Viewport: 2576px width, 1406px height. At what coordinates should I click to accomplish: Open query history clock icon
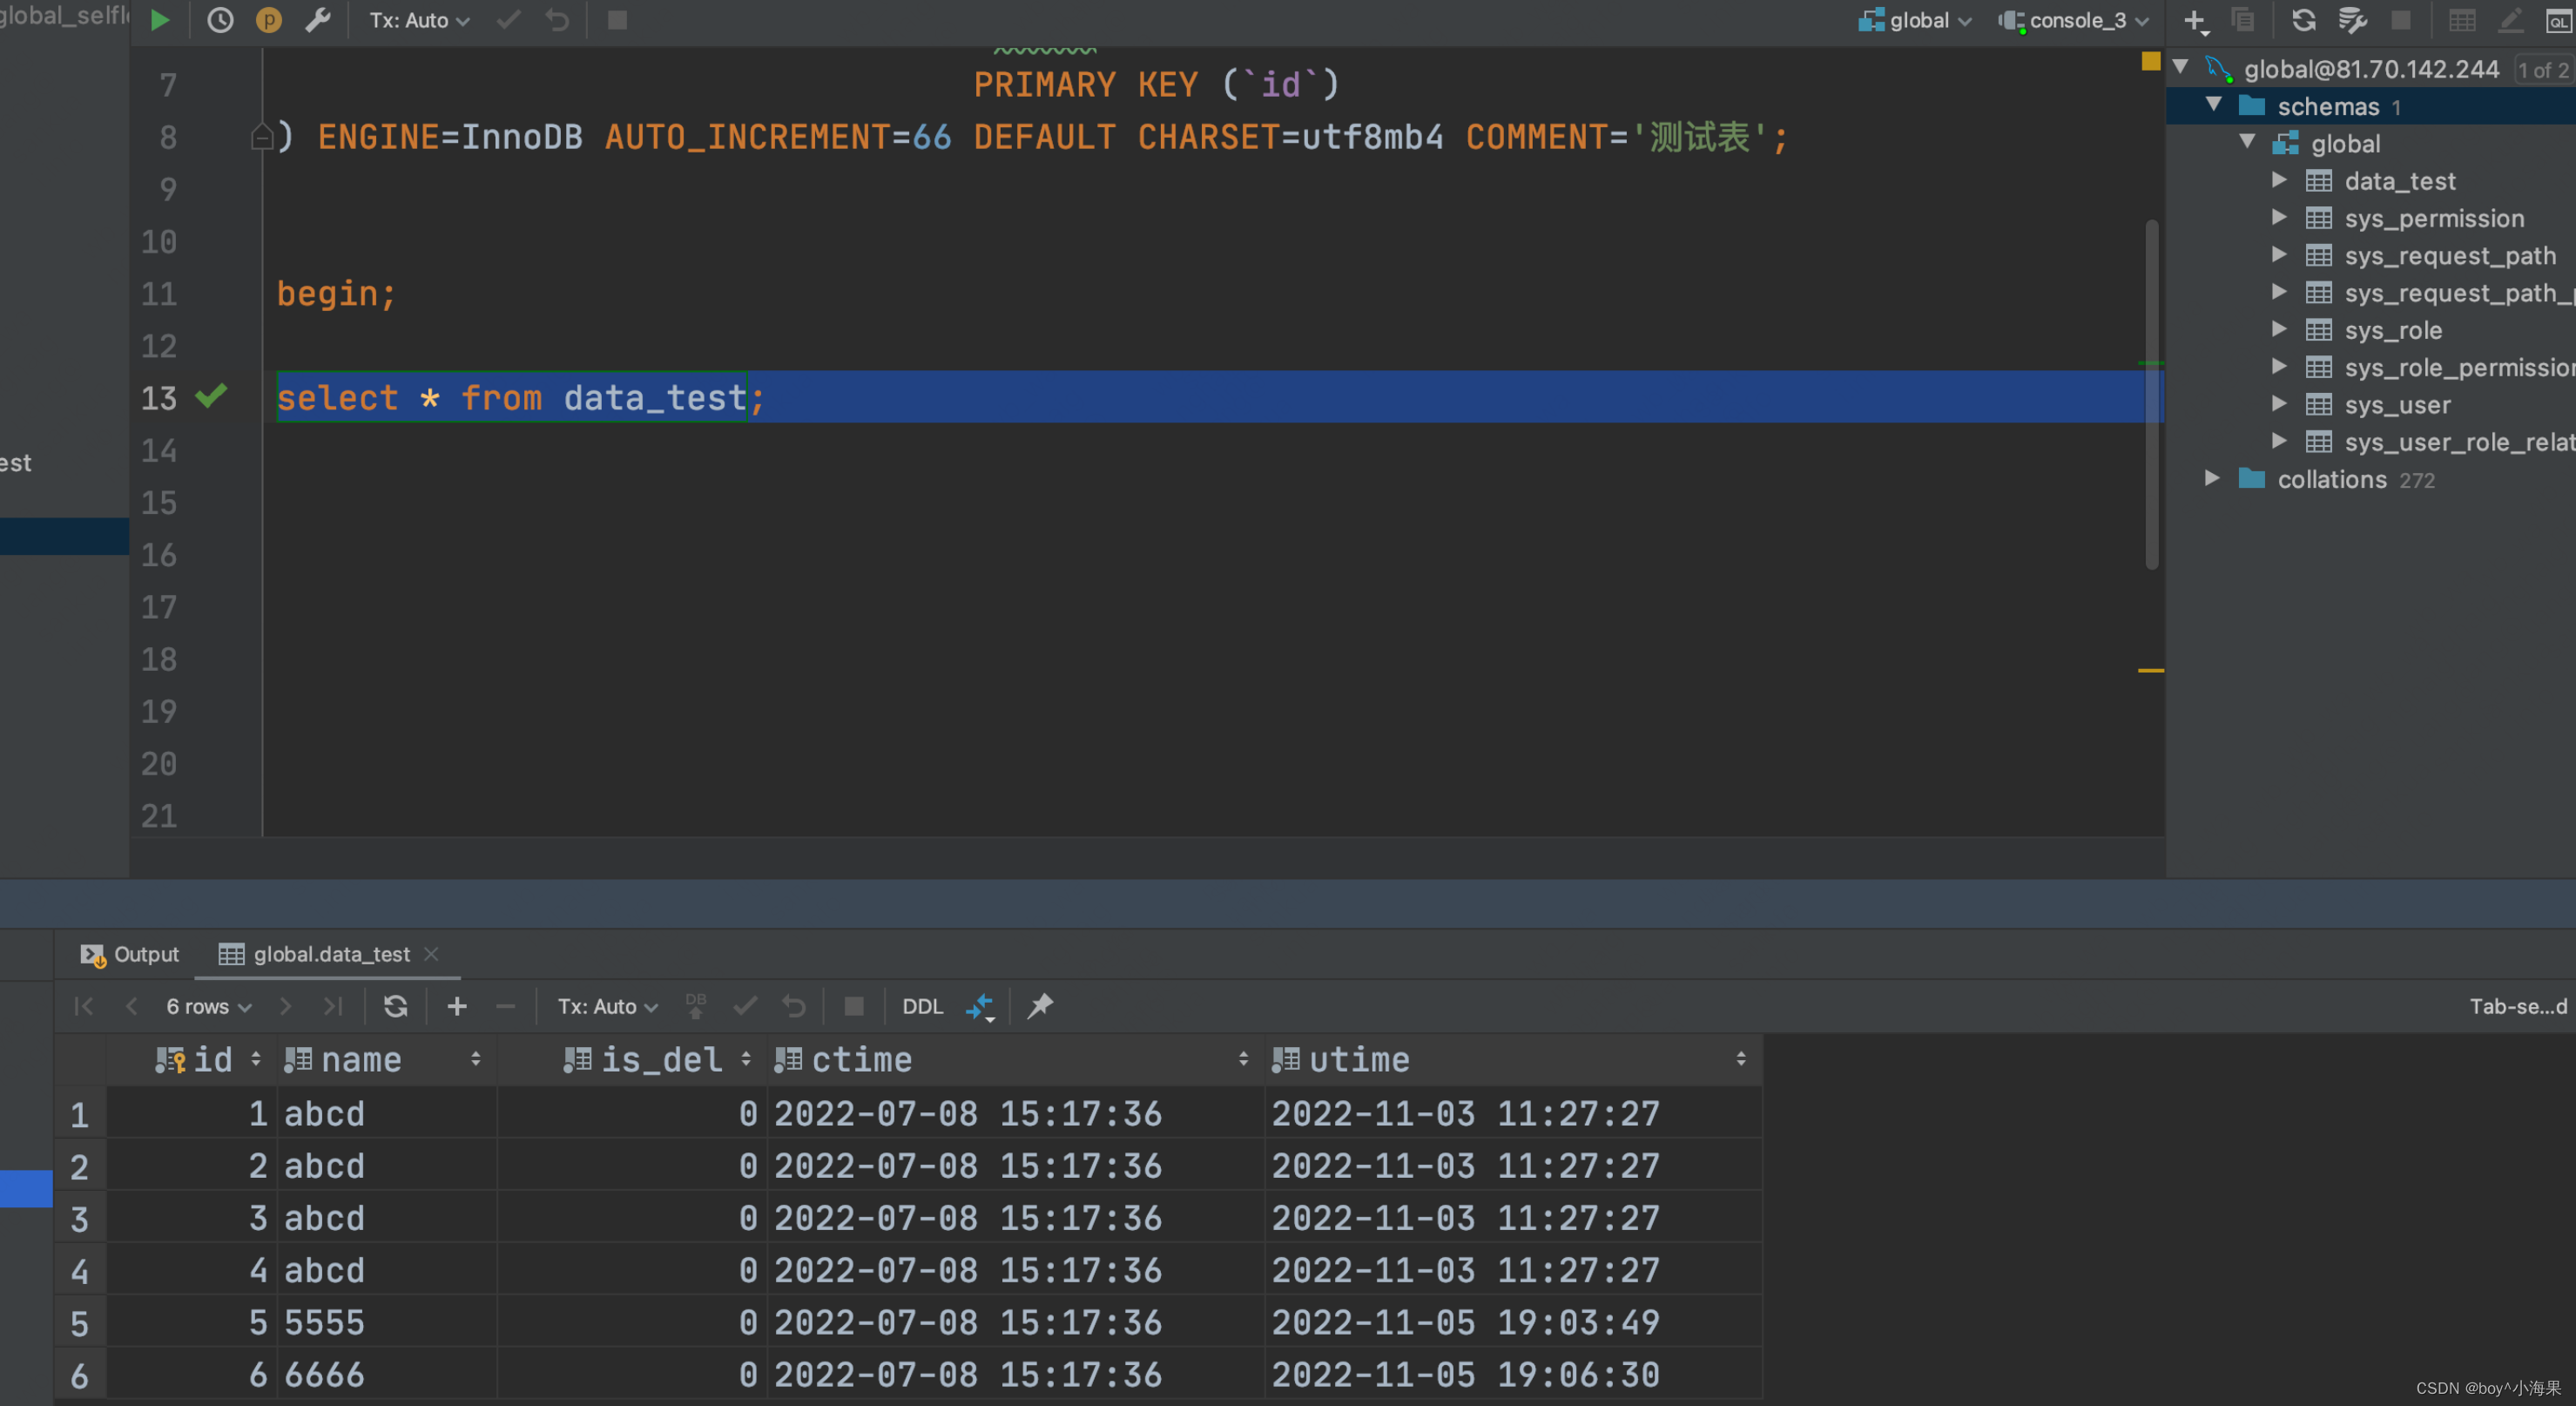tap(220, 20)
